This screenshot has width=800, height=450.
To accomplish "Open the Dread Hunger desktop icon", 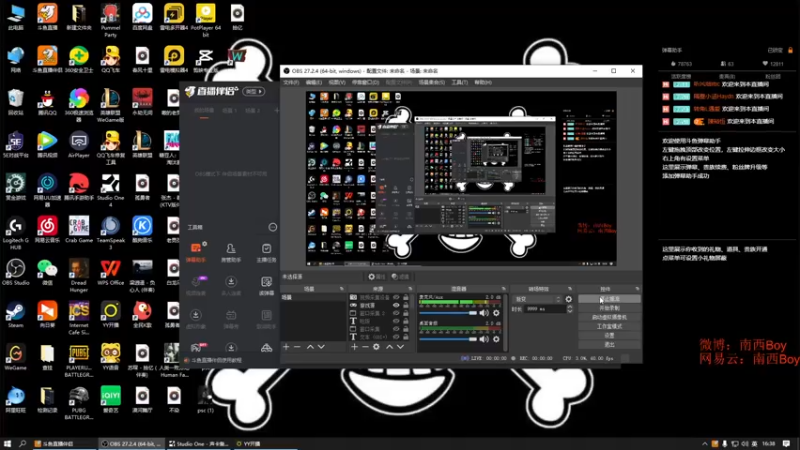I will coord(79,276).
